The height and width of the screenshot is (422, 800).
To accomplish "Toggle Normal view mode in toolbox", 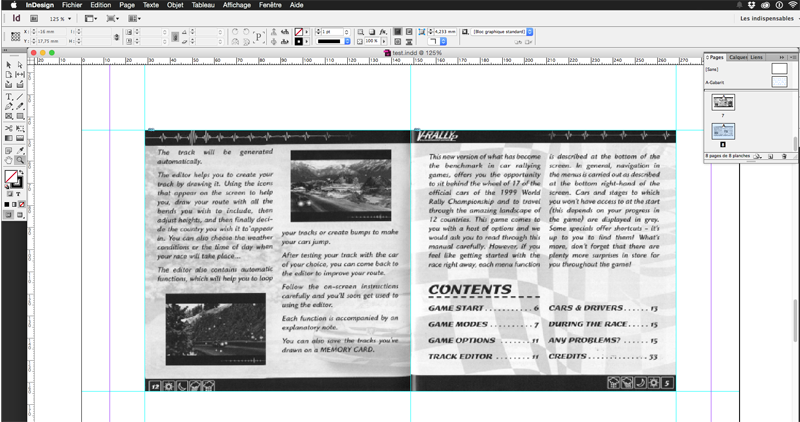I will pyautogui.click(x=9, y=215).
